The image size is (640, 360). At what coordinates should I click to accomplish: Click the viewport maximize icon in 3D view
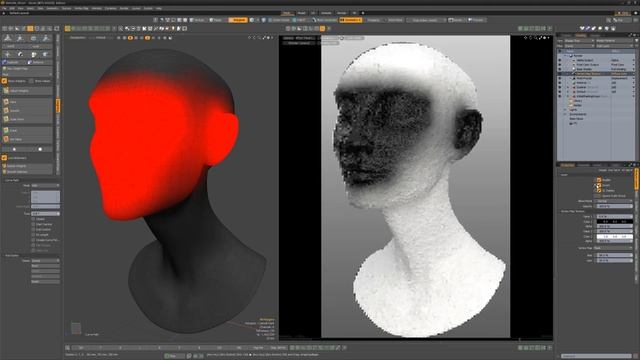(x=264, y=38)
